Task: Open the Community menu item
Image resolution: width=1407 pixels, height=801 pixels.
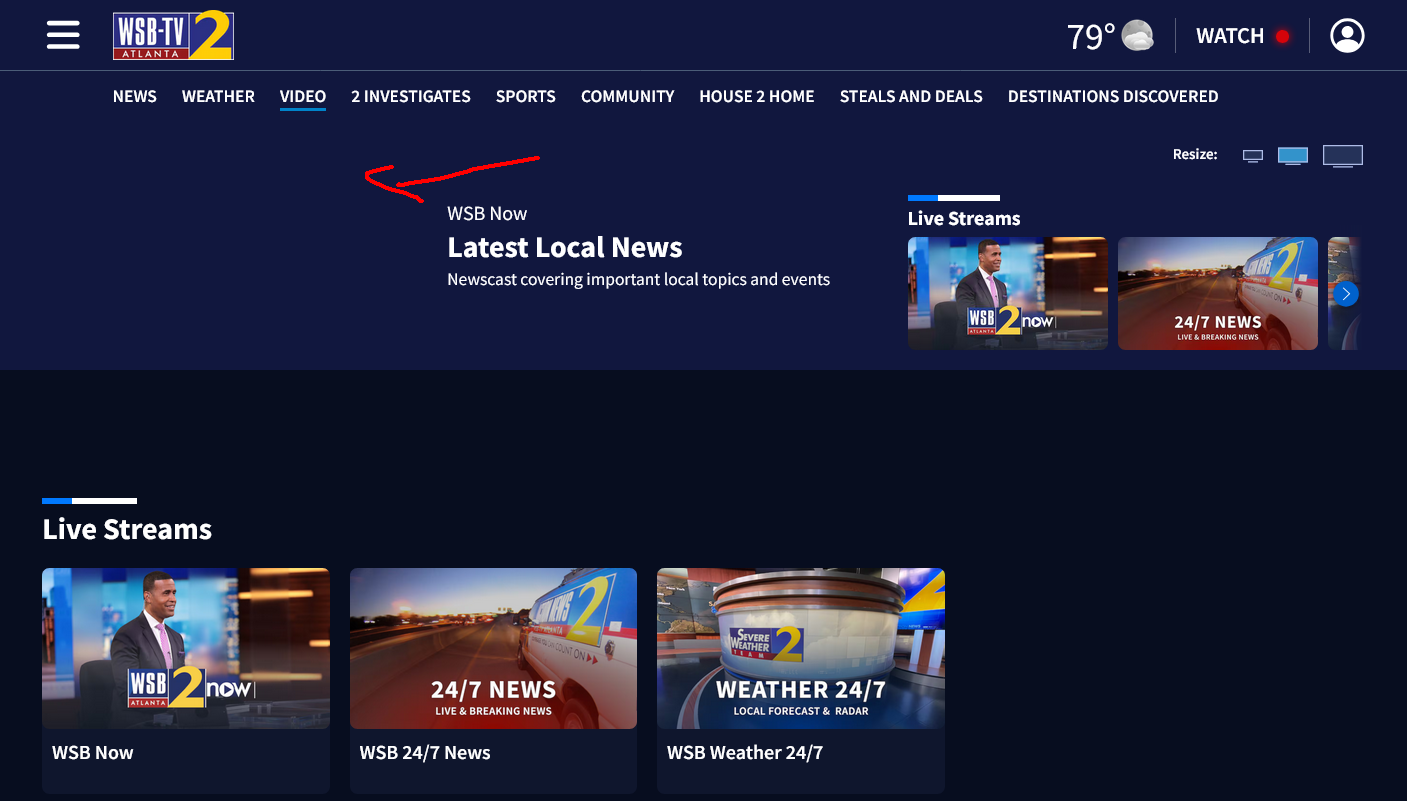Action: (628, 96)
